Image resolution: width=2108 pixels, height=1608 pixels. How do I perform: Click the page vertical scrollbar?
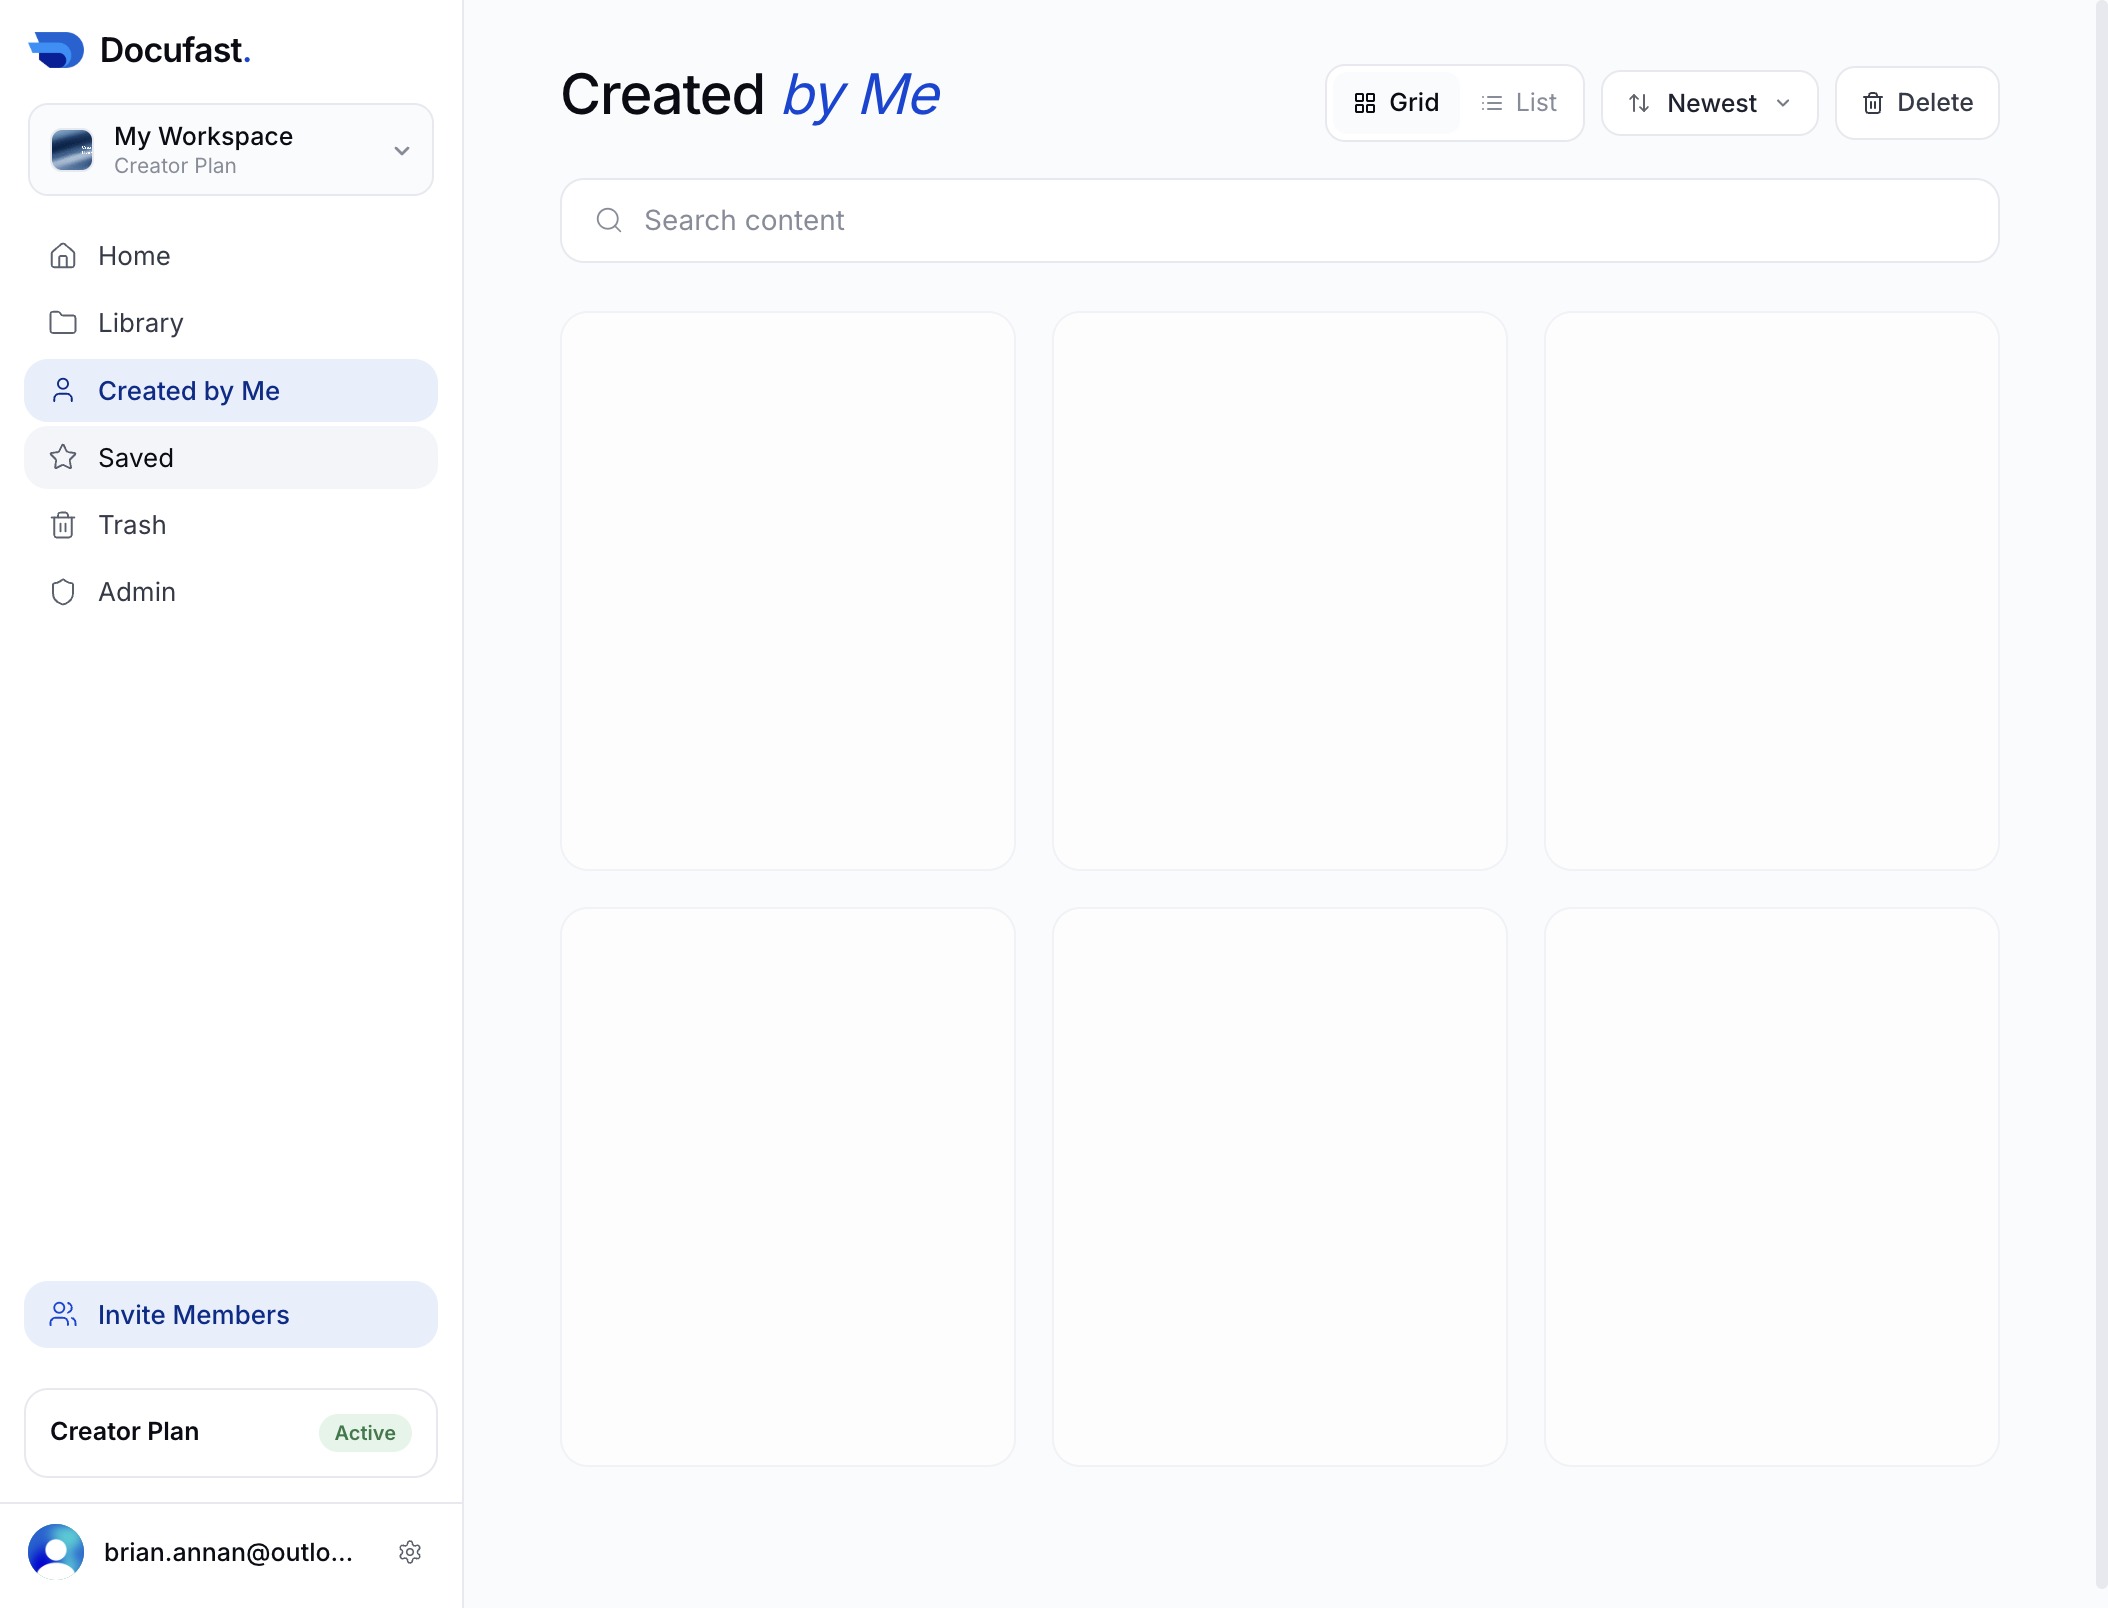point(2100,795)
